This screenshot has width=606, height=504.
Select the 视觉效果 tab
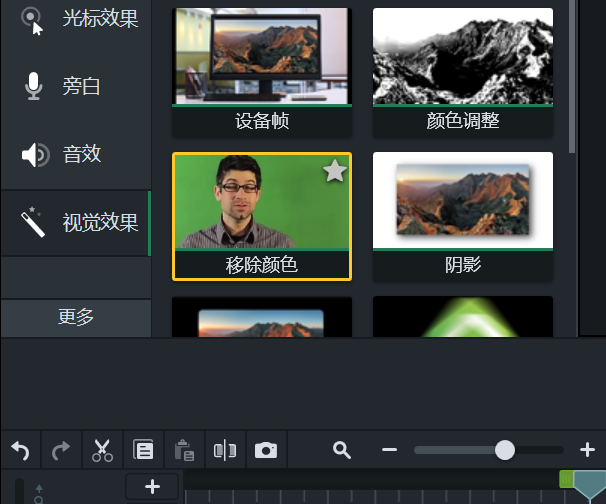[76, 223]
